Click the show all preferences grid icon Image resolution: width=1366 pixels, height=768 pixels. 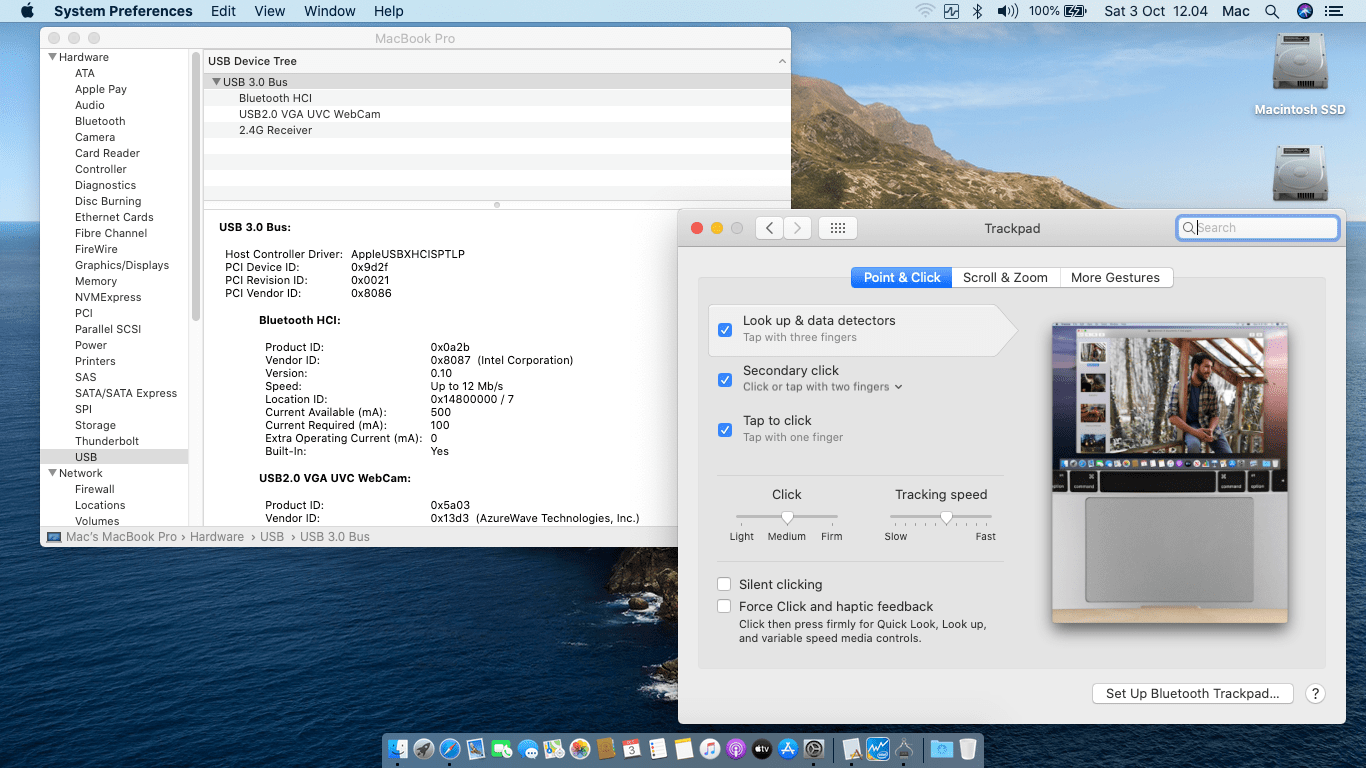(x=838, y=228)
